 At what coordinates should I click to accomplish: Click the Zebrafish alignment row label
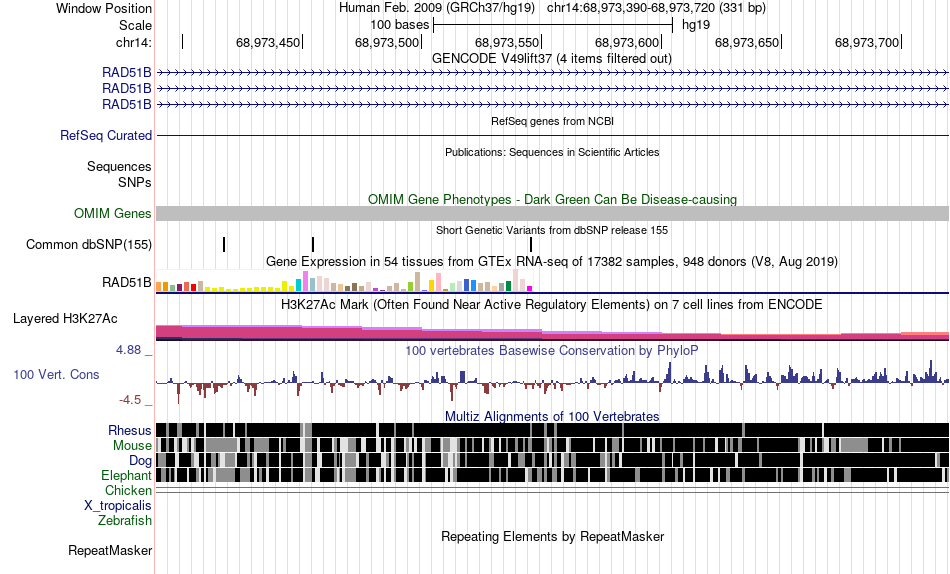pyautogui.click(x=125, y=520)
